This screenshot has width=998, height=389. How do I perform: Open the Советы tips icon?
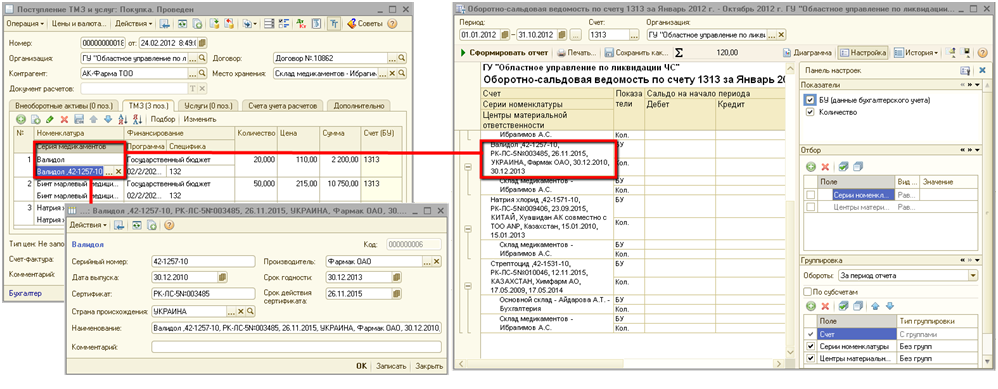click(x=351, y=24)
